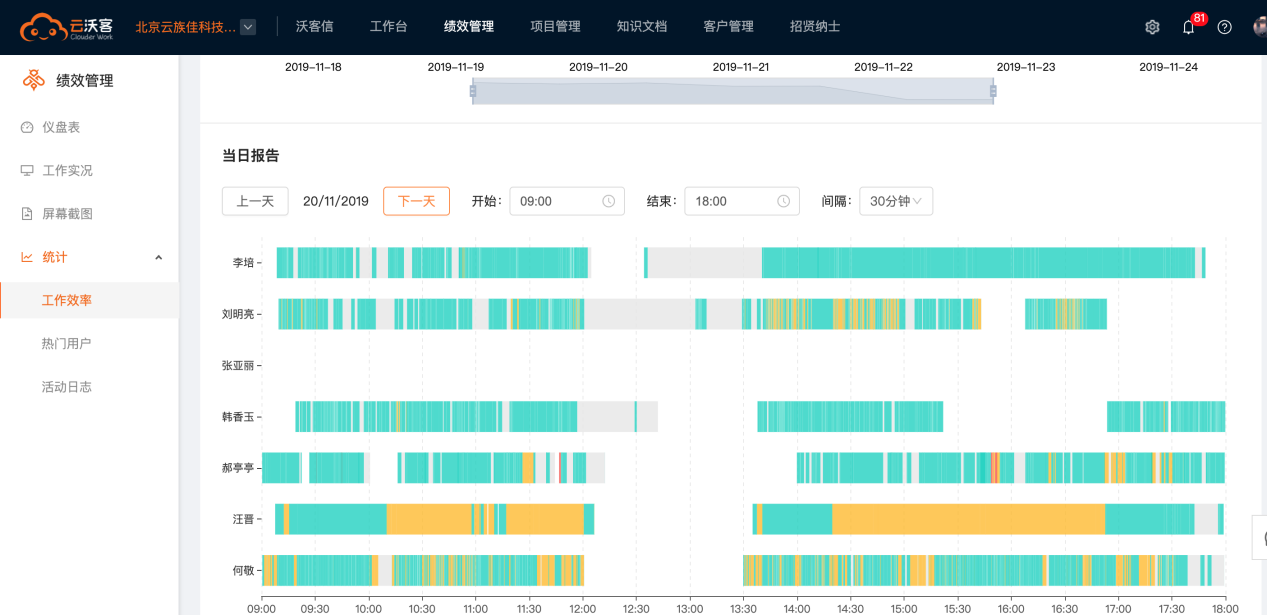Select 活动日志 in the sidebar
Image resolution: width=1267 pixels, height=615 pixels.
(66, 386)
